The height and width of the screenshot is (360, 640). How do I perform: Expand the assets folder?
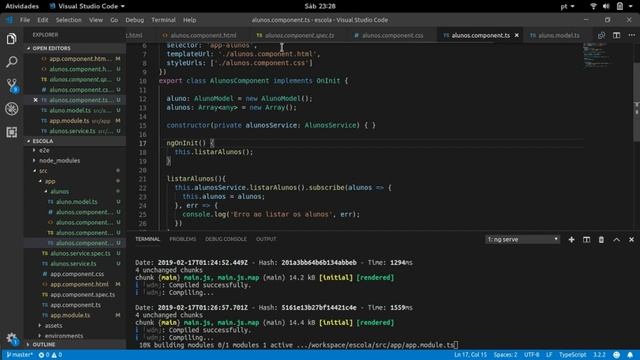(x=75, y=325)
